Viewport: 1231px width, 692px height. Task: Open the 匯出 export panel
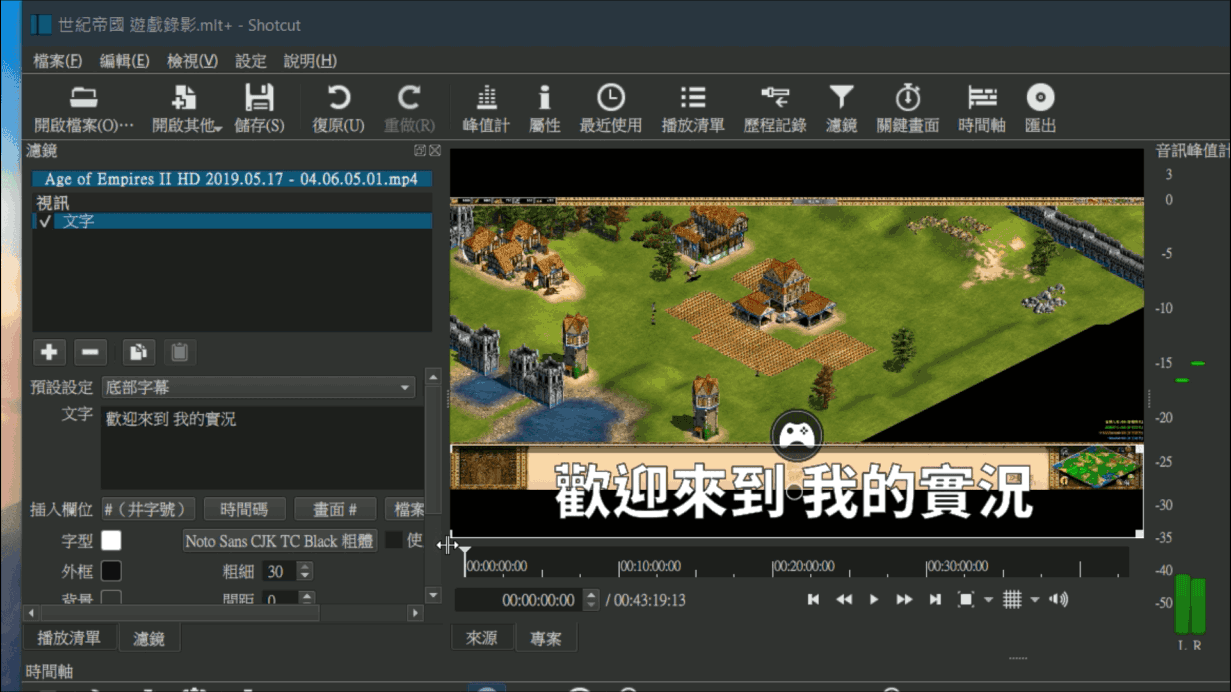tap(1041, 108)
